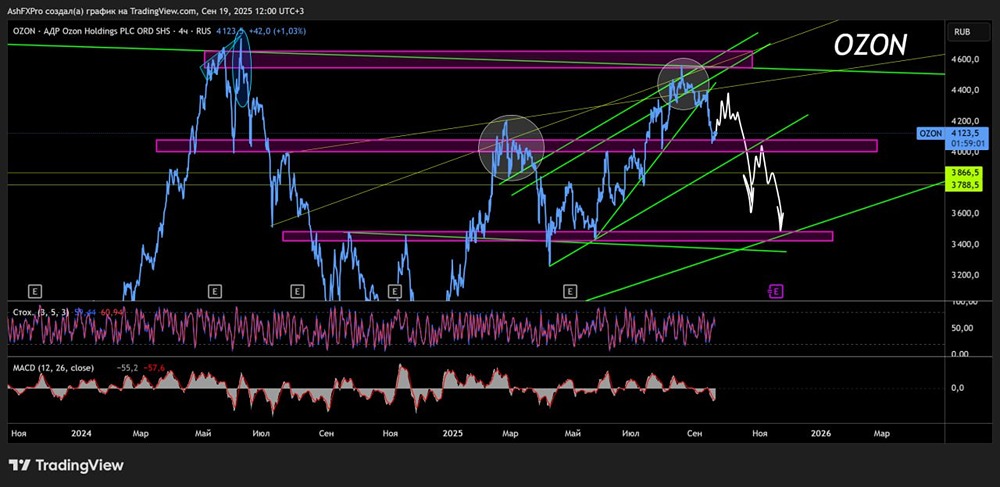Image resolution: width=1000 pixels, height=487 pixels.
Task: Click the blue OZON price label tag
Action: tap(928, 134)
